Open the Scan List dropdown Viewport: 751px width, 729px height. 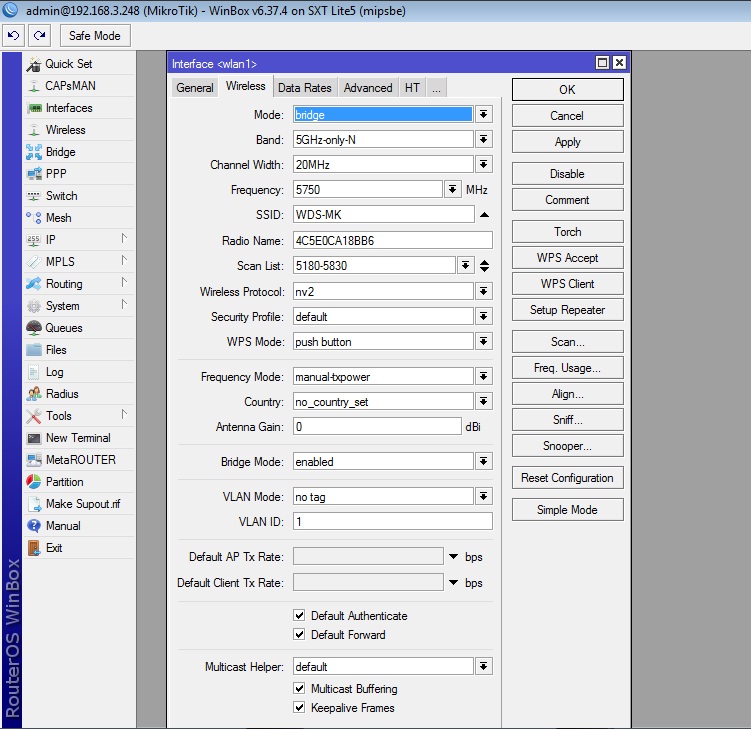point(465,265)
